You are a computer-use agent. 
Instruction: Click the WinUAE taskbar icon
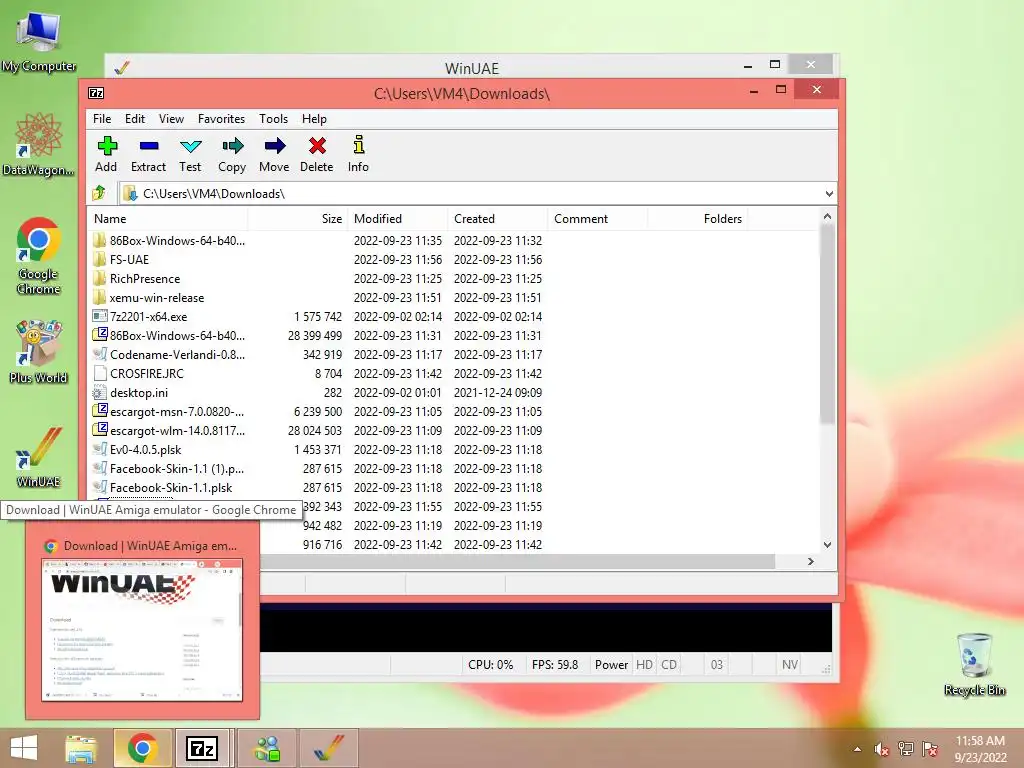click(x=328, y=748)
